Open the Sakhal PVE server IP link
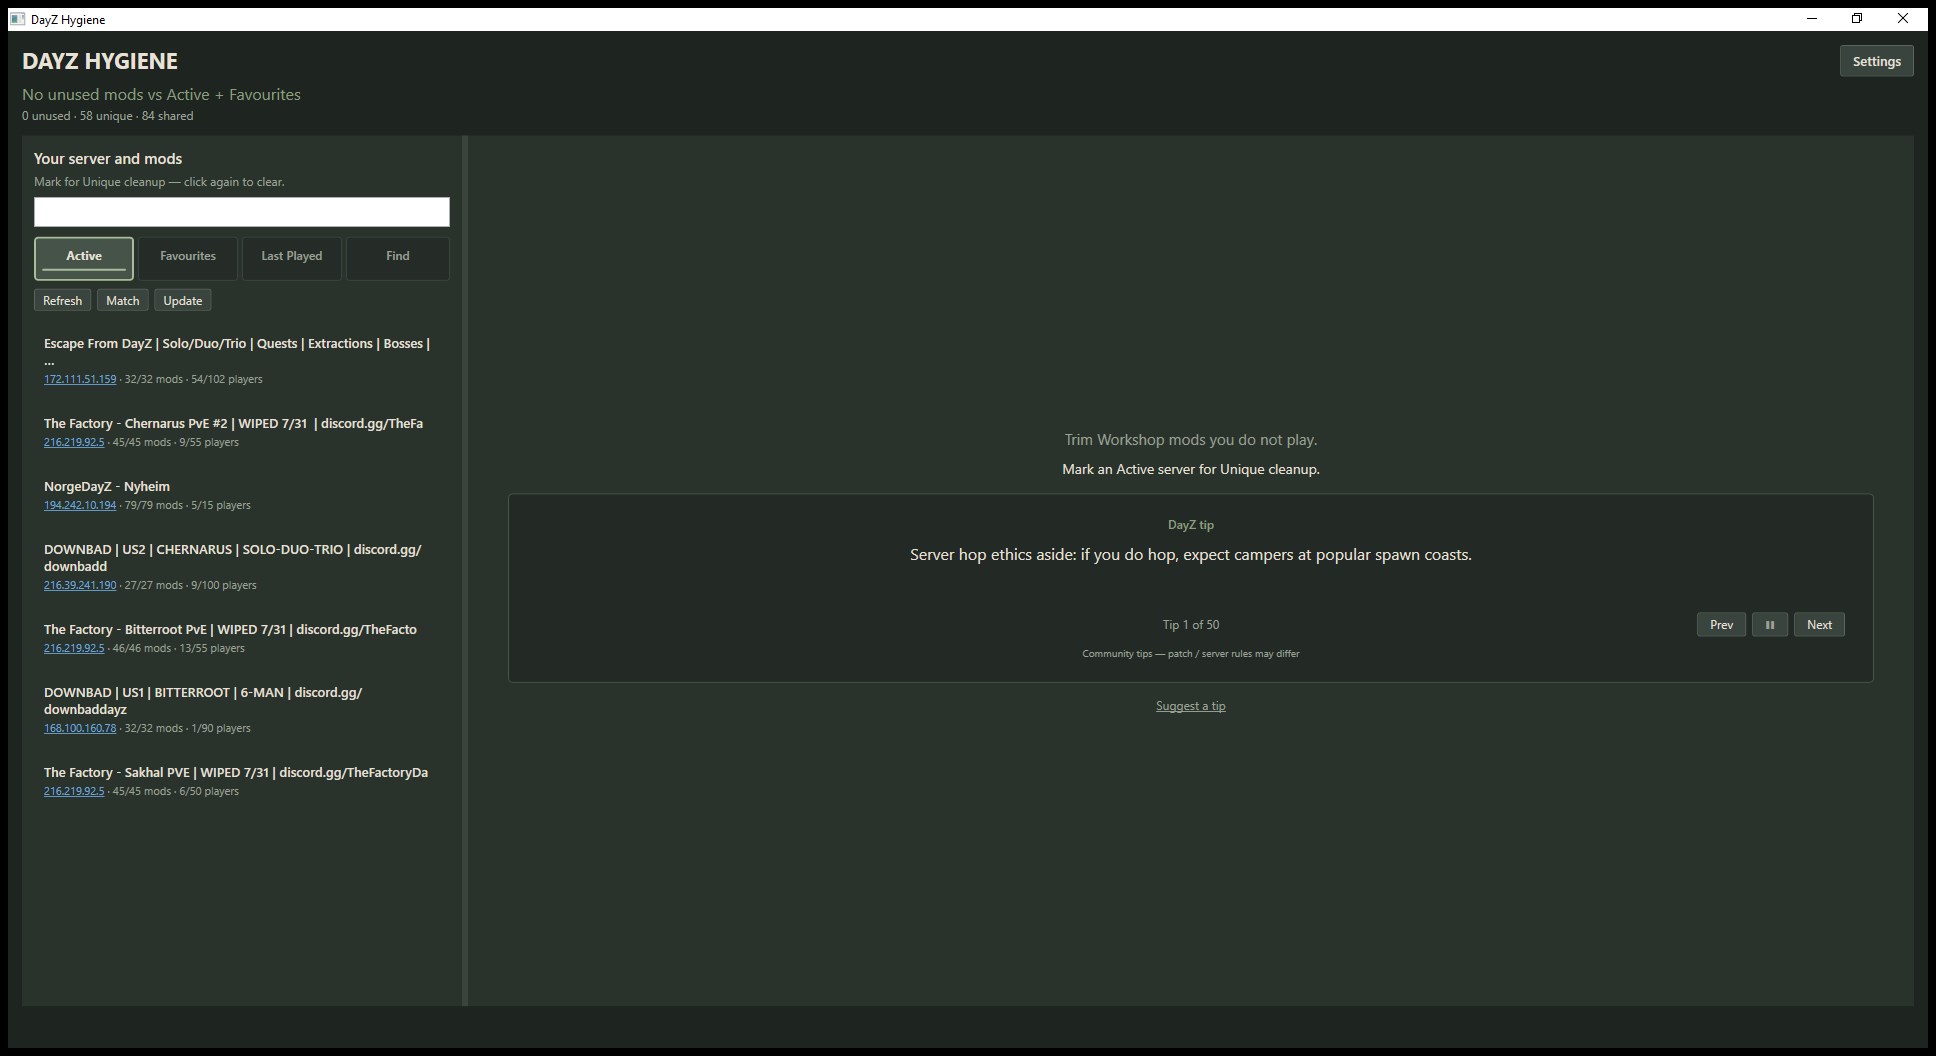The image size is (1936, 1056). (x=74, y=791)
